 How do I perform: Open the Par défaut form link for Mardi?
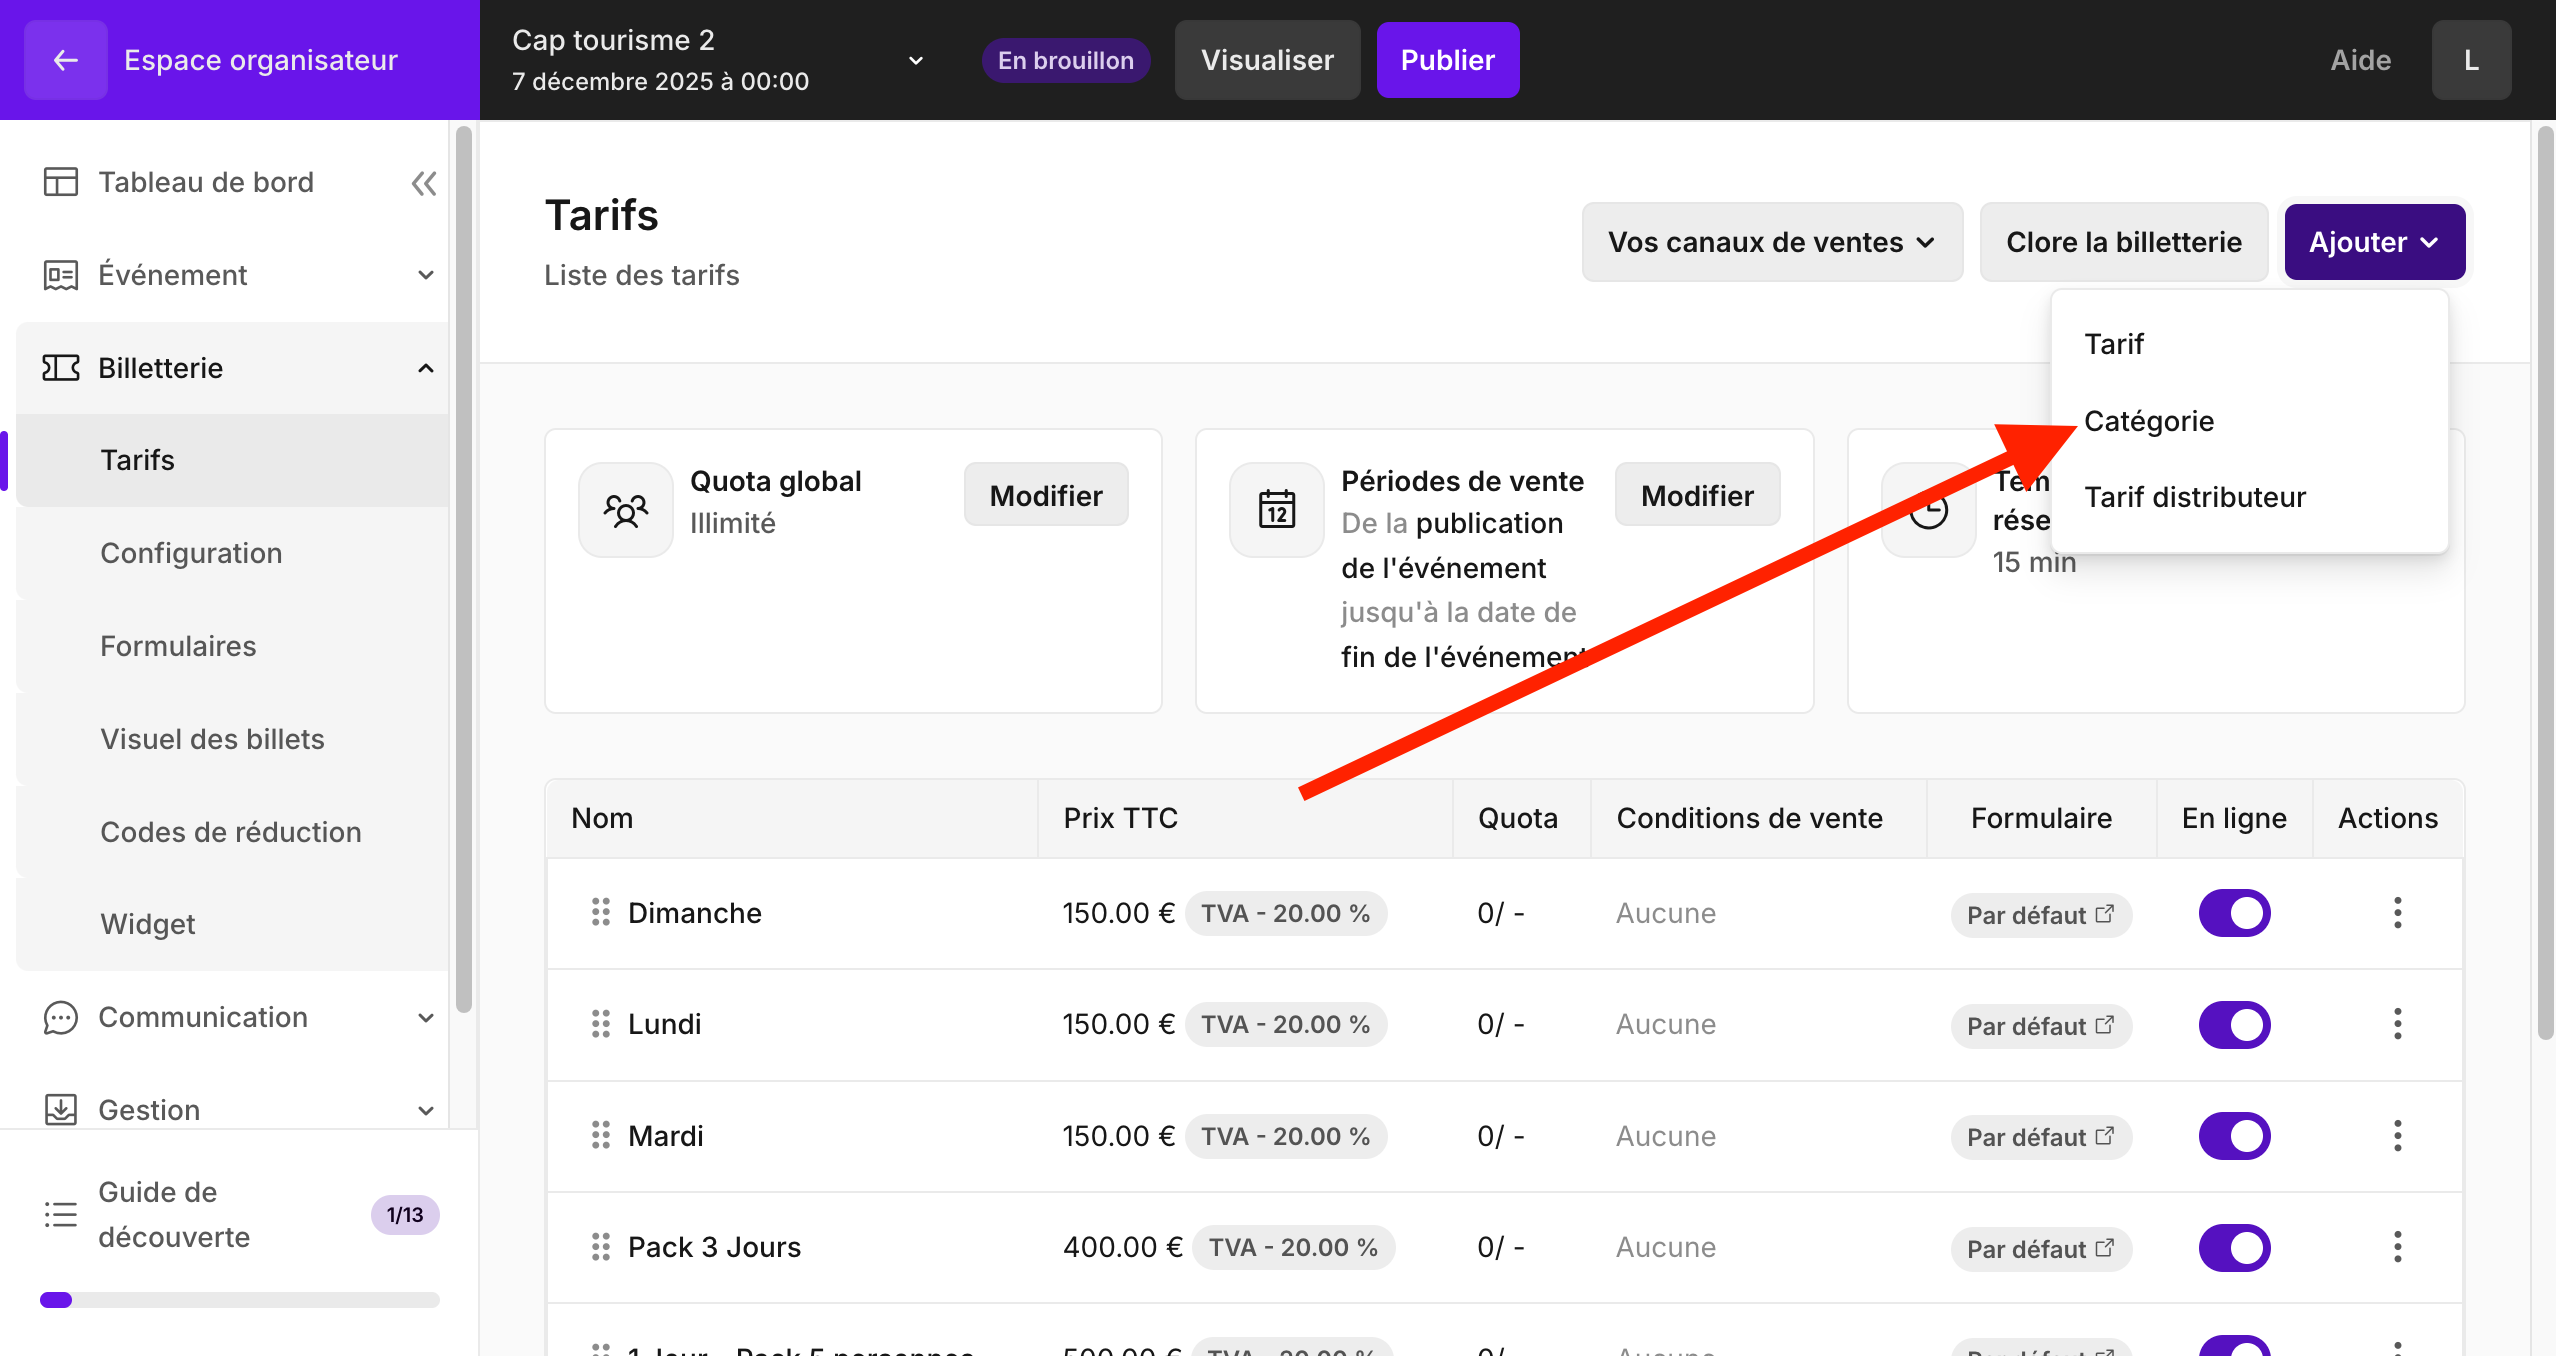(2040, 1137)
